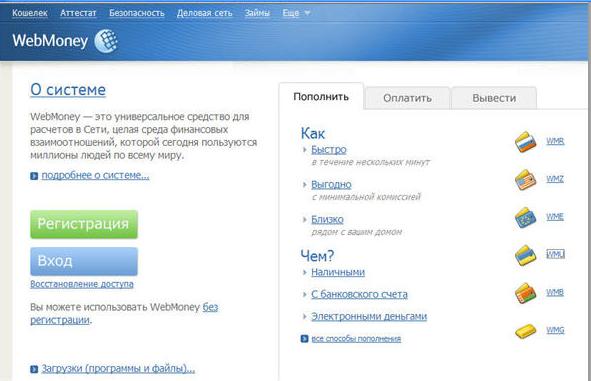Image resolution: width=591 pixels, height=381 pixels.
Task: Click arrow icon beside 'все способы пополнения'
Action: tap(305, 339)
